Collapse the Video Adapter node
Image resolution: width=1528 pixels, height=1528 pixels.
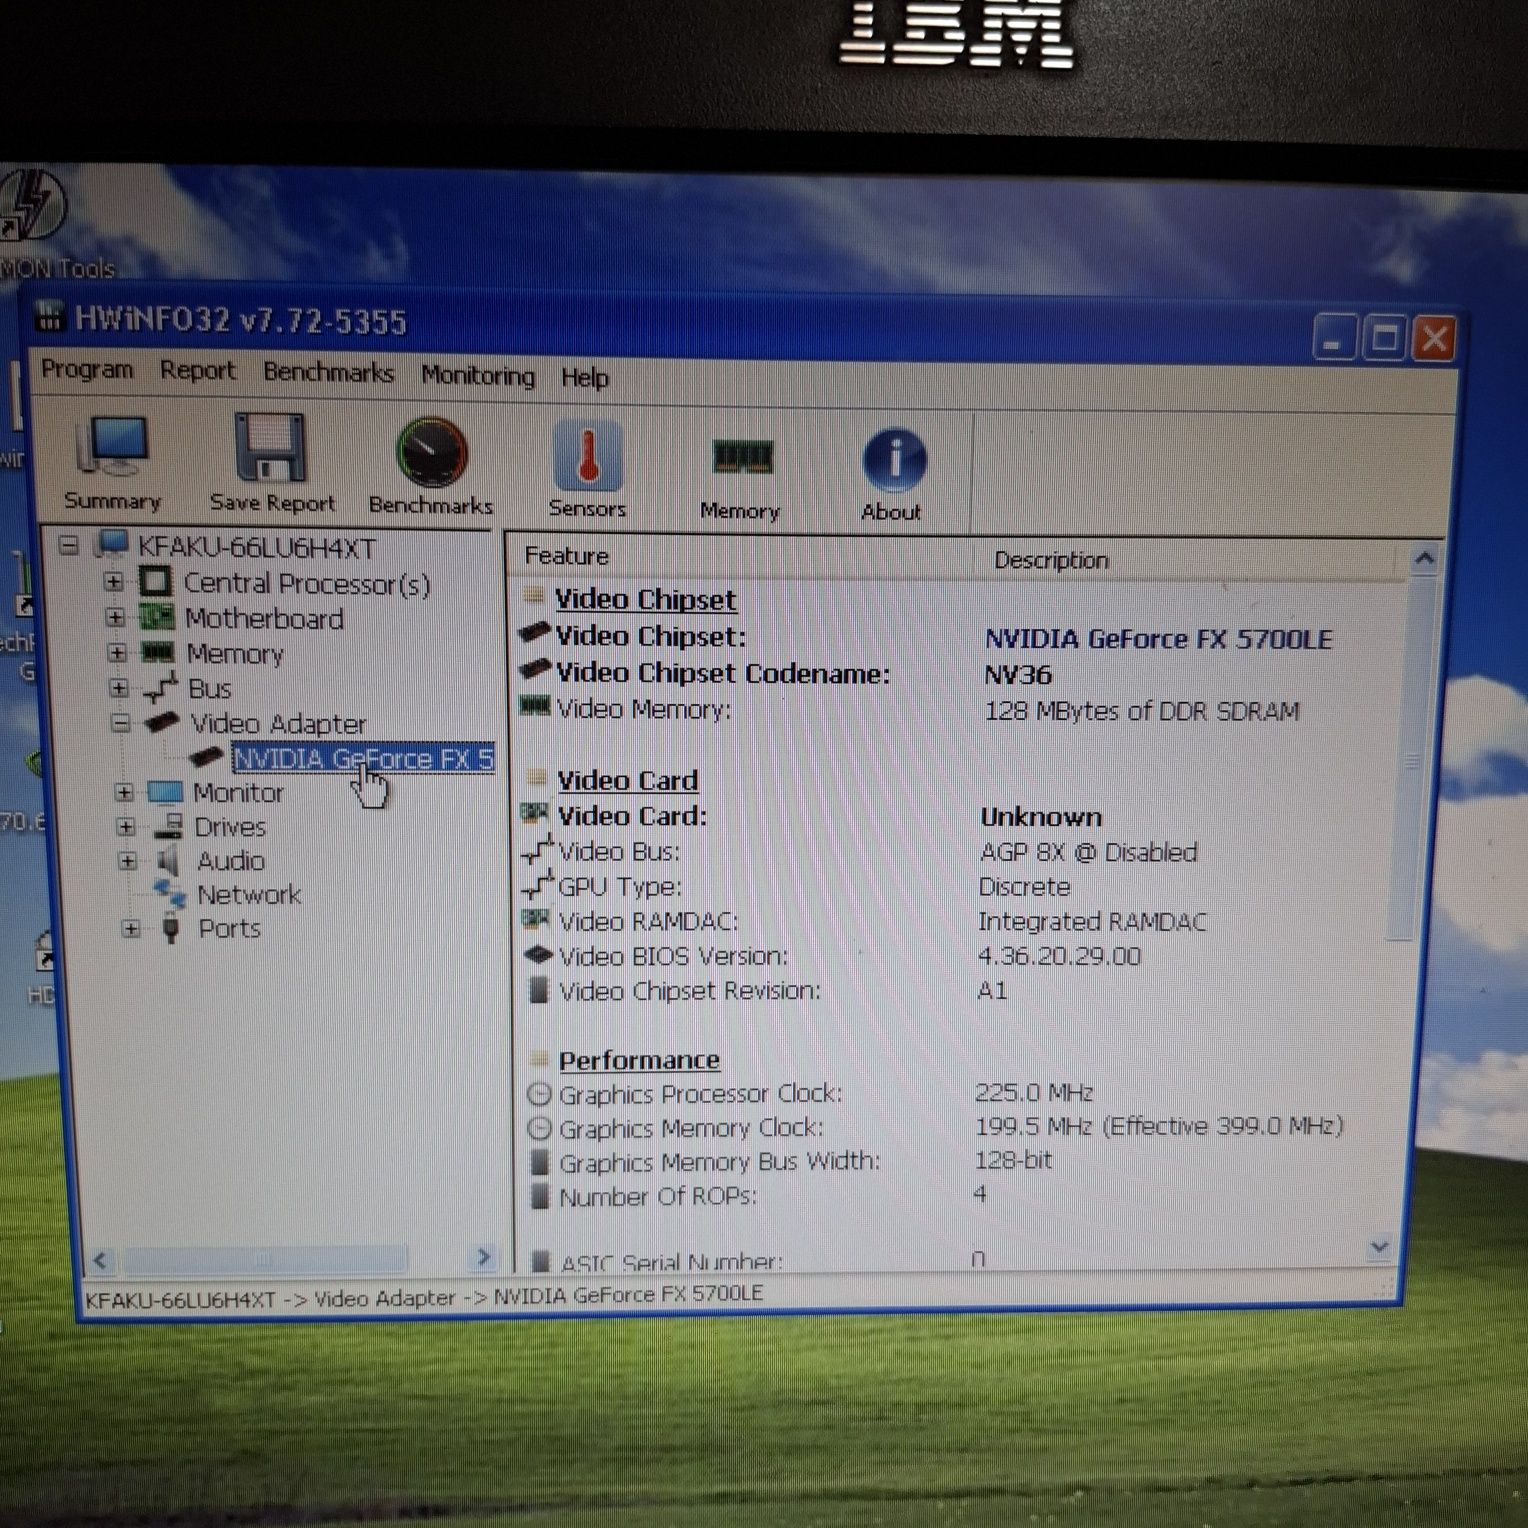(121, 722)
